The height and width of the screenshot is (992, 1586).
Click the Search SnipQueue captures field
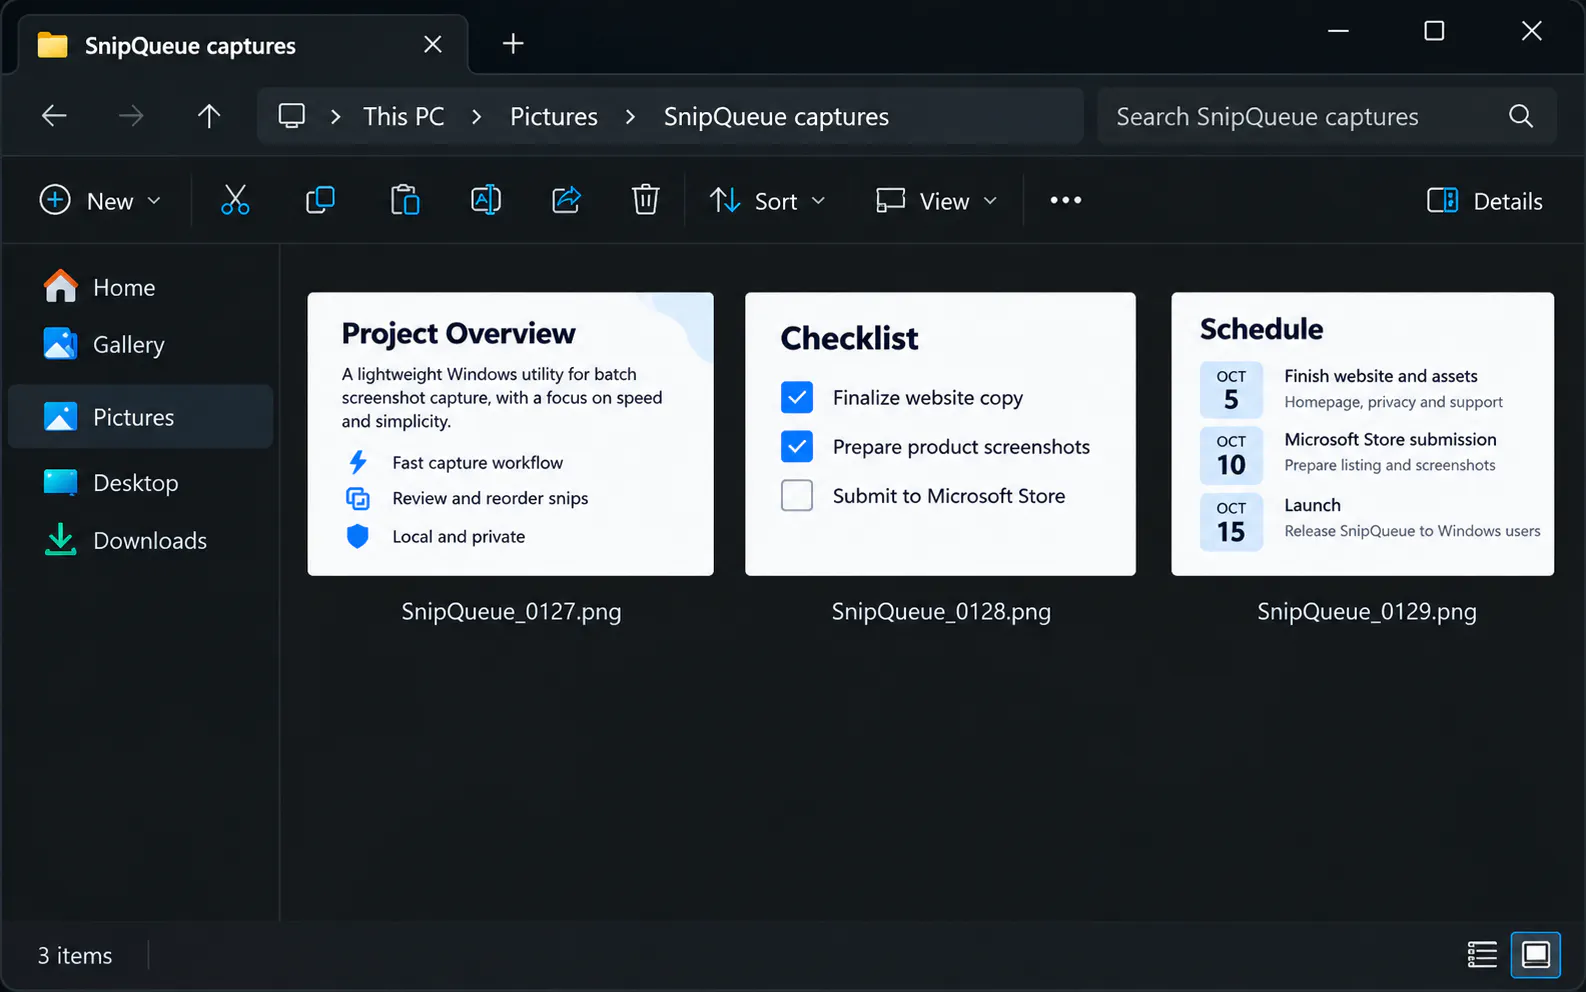click(1327, 116)
